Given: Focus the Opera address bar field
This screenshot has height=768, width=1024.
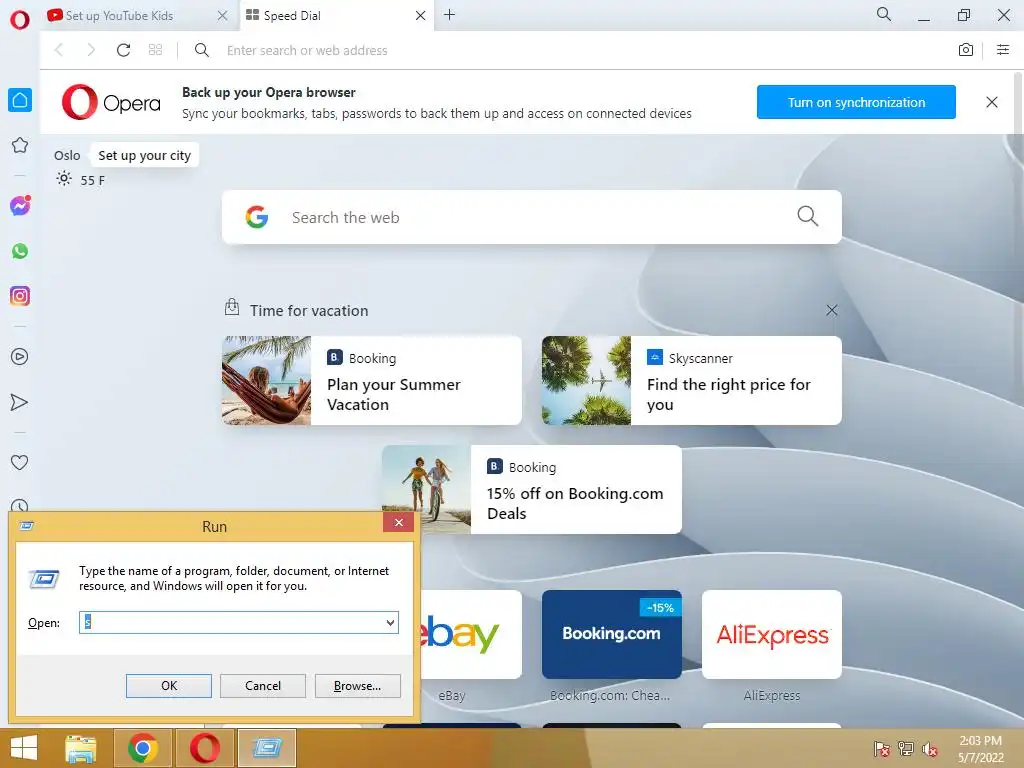Looking at the screenshot, I should pos(575,50).
